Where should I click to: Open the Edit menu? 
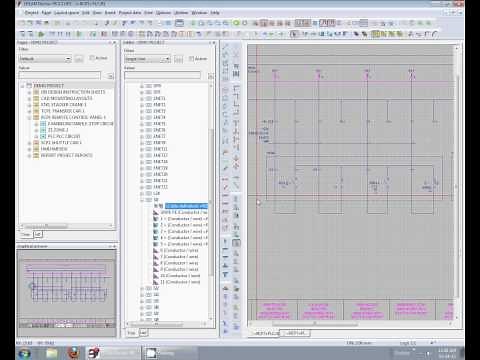click(x=86, y=13)
